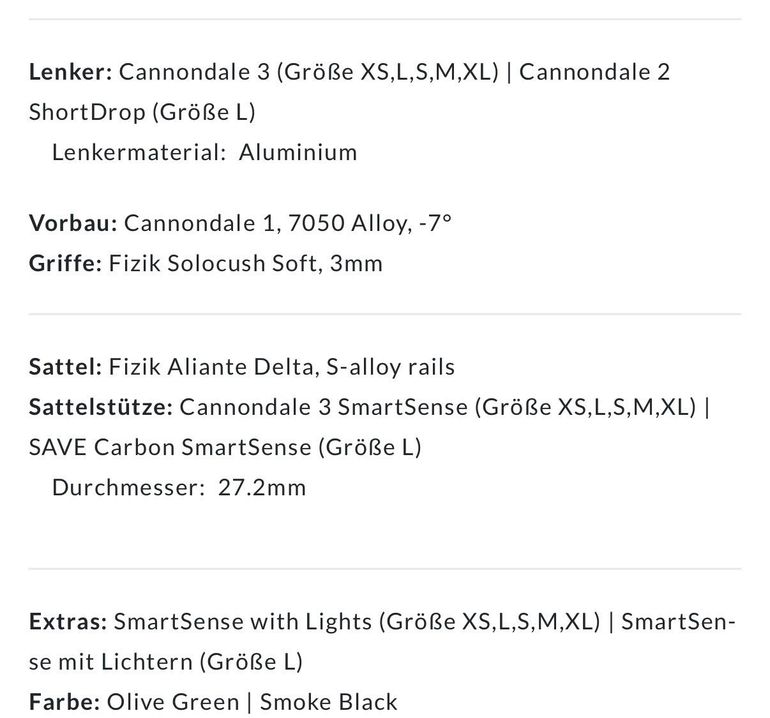The image size is (770, 718).
Task: Click Cannondale 3 SmartSense seatpost text
Action: (x=324, y=407)
